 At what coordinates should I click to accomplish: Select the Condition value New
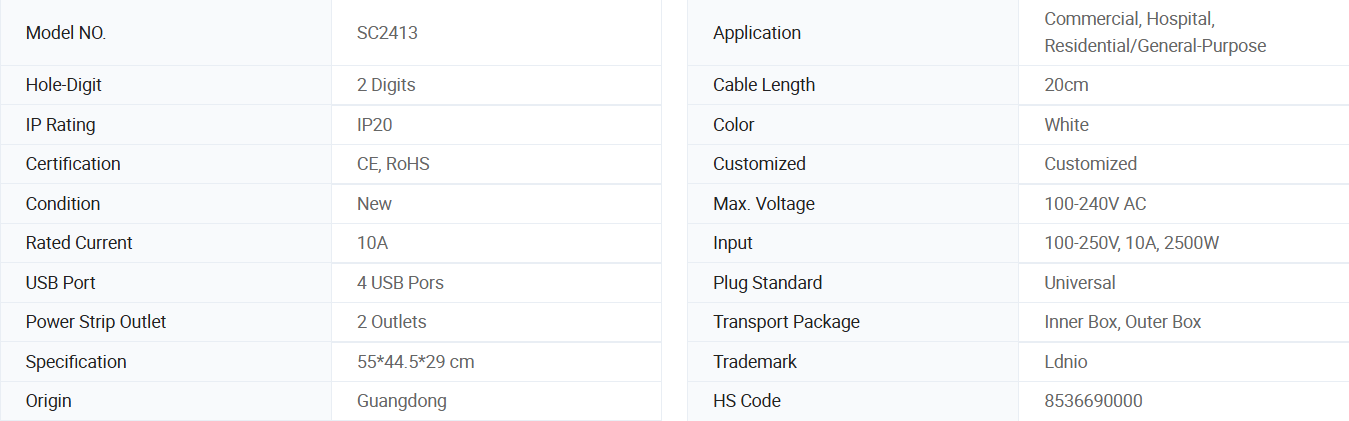pos(374,204)
